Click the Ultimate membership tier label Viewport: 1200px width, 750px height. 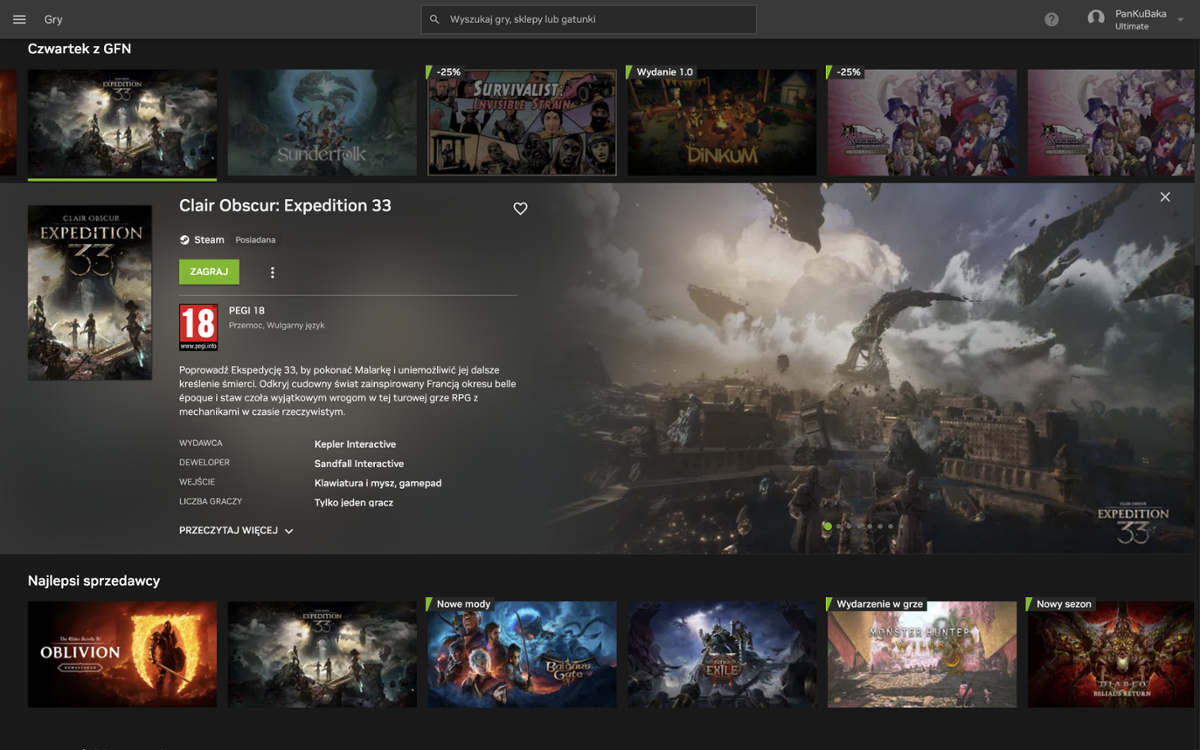1132,27
